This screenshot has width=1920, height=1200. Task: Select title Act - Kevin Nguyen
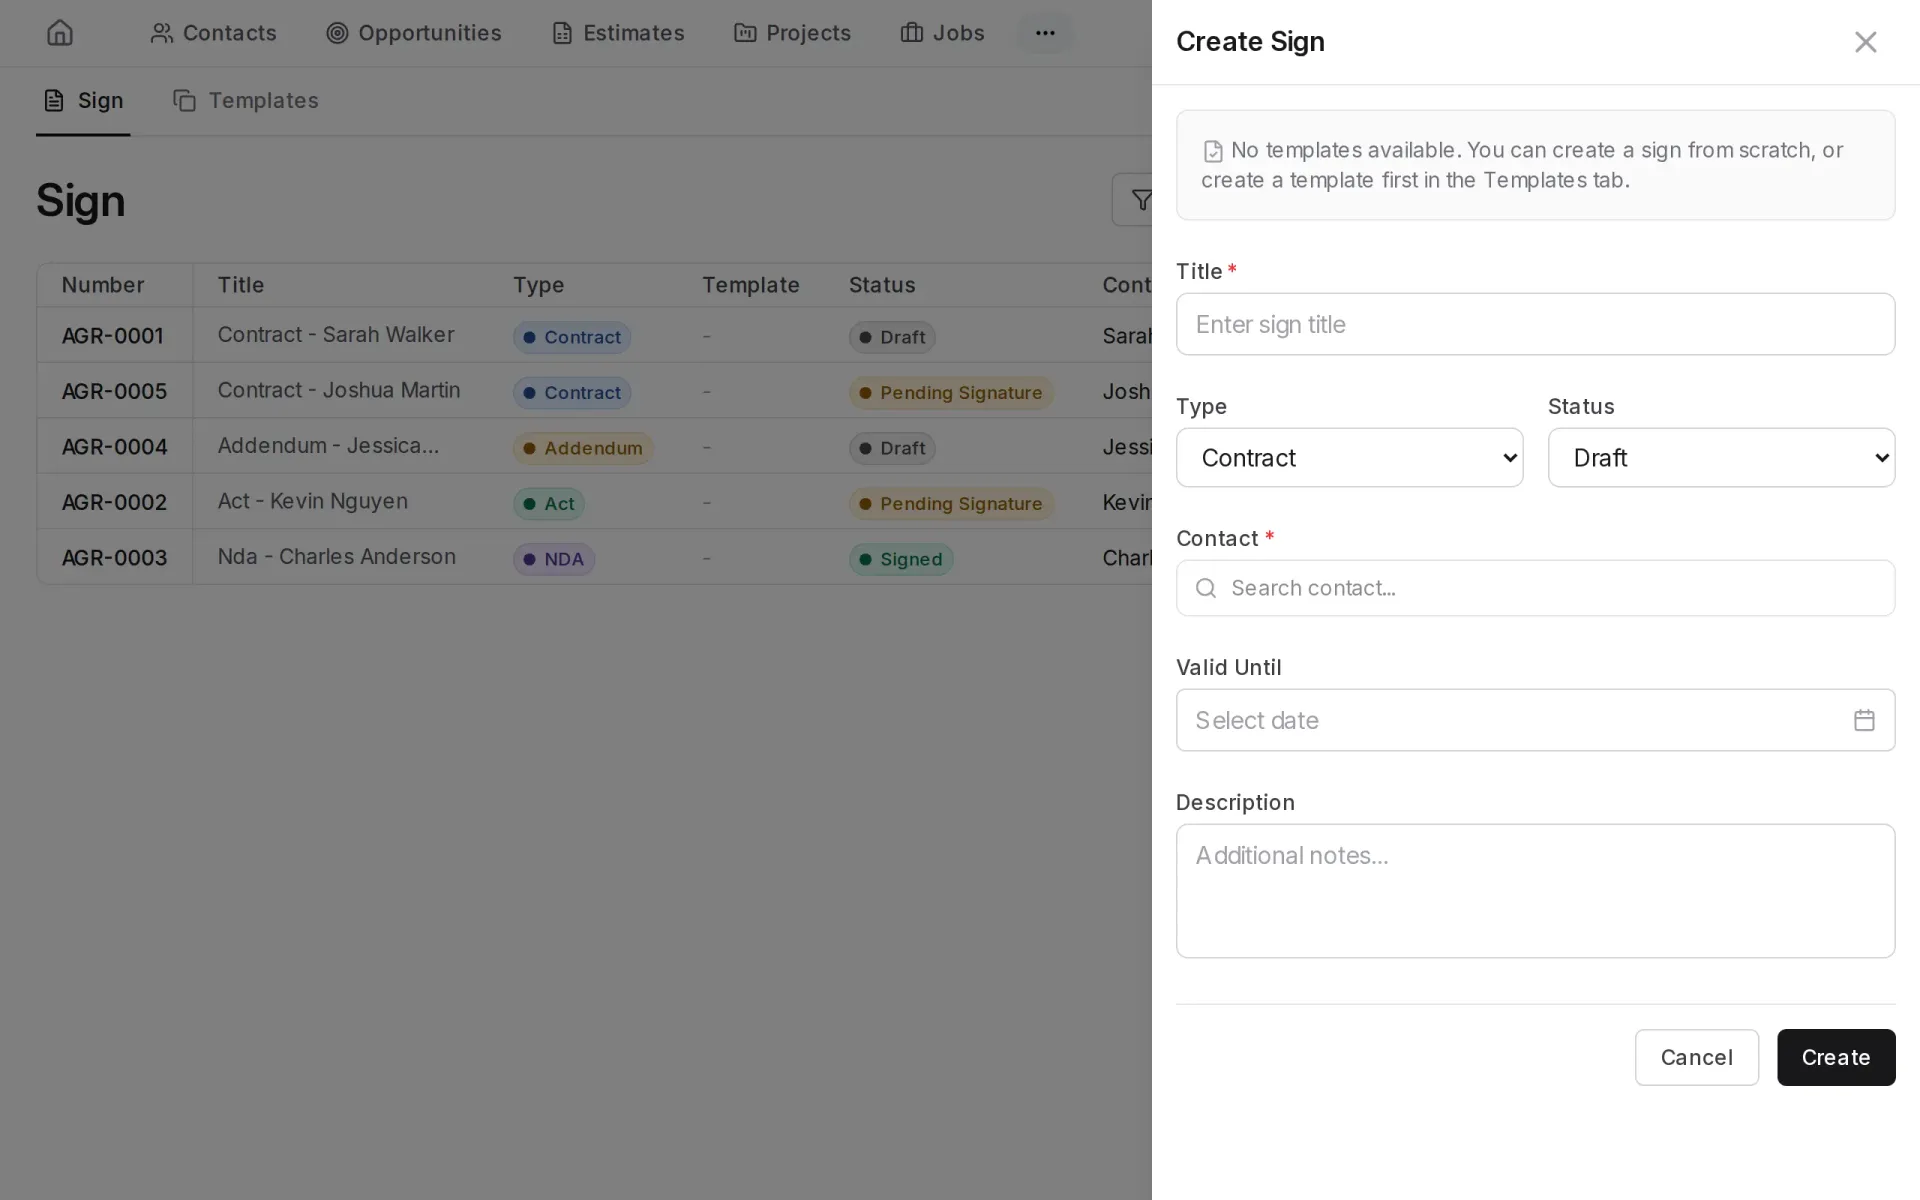click(313, 502)
